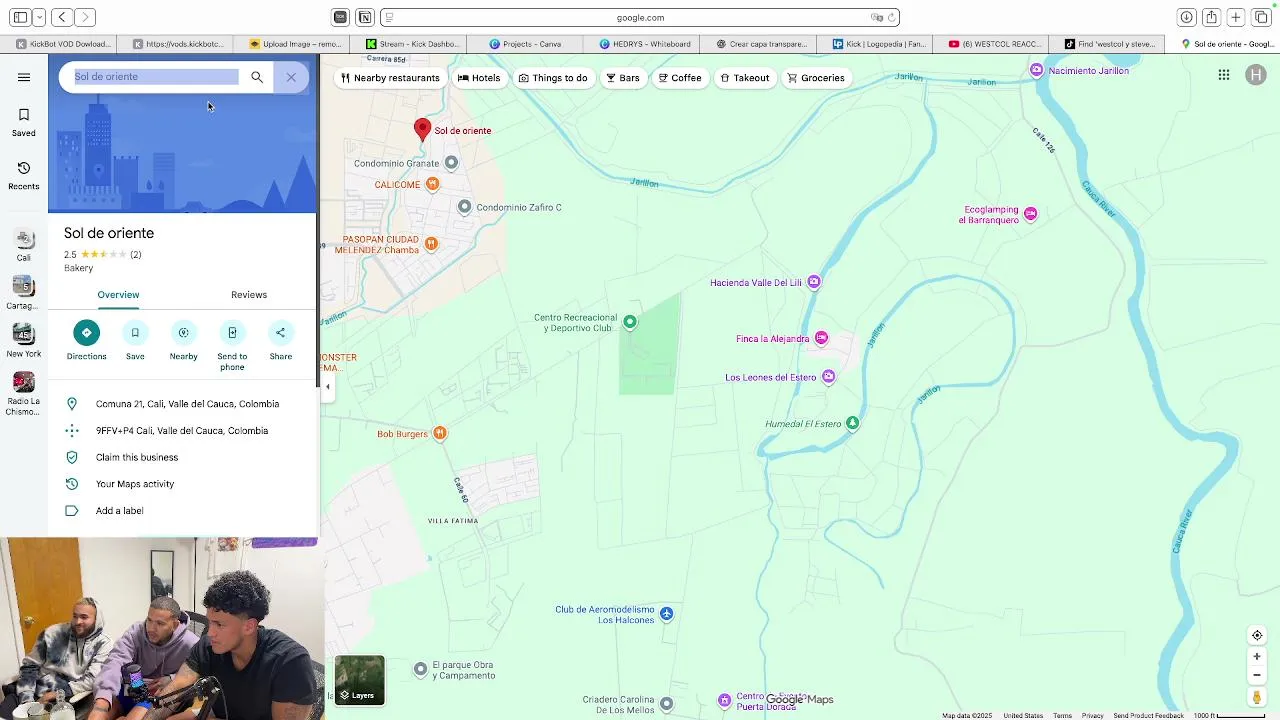This screenshot has width=1280, height=720.
Task: Open Google apps grid
Action: (1224, 75)
